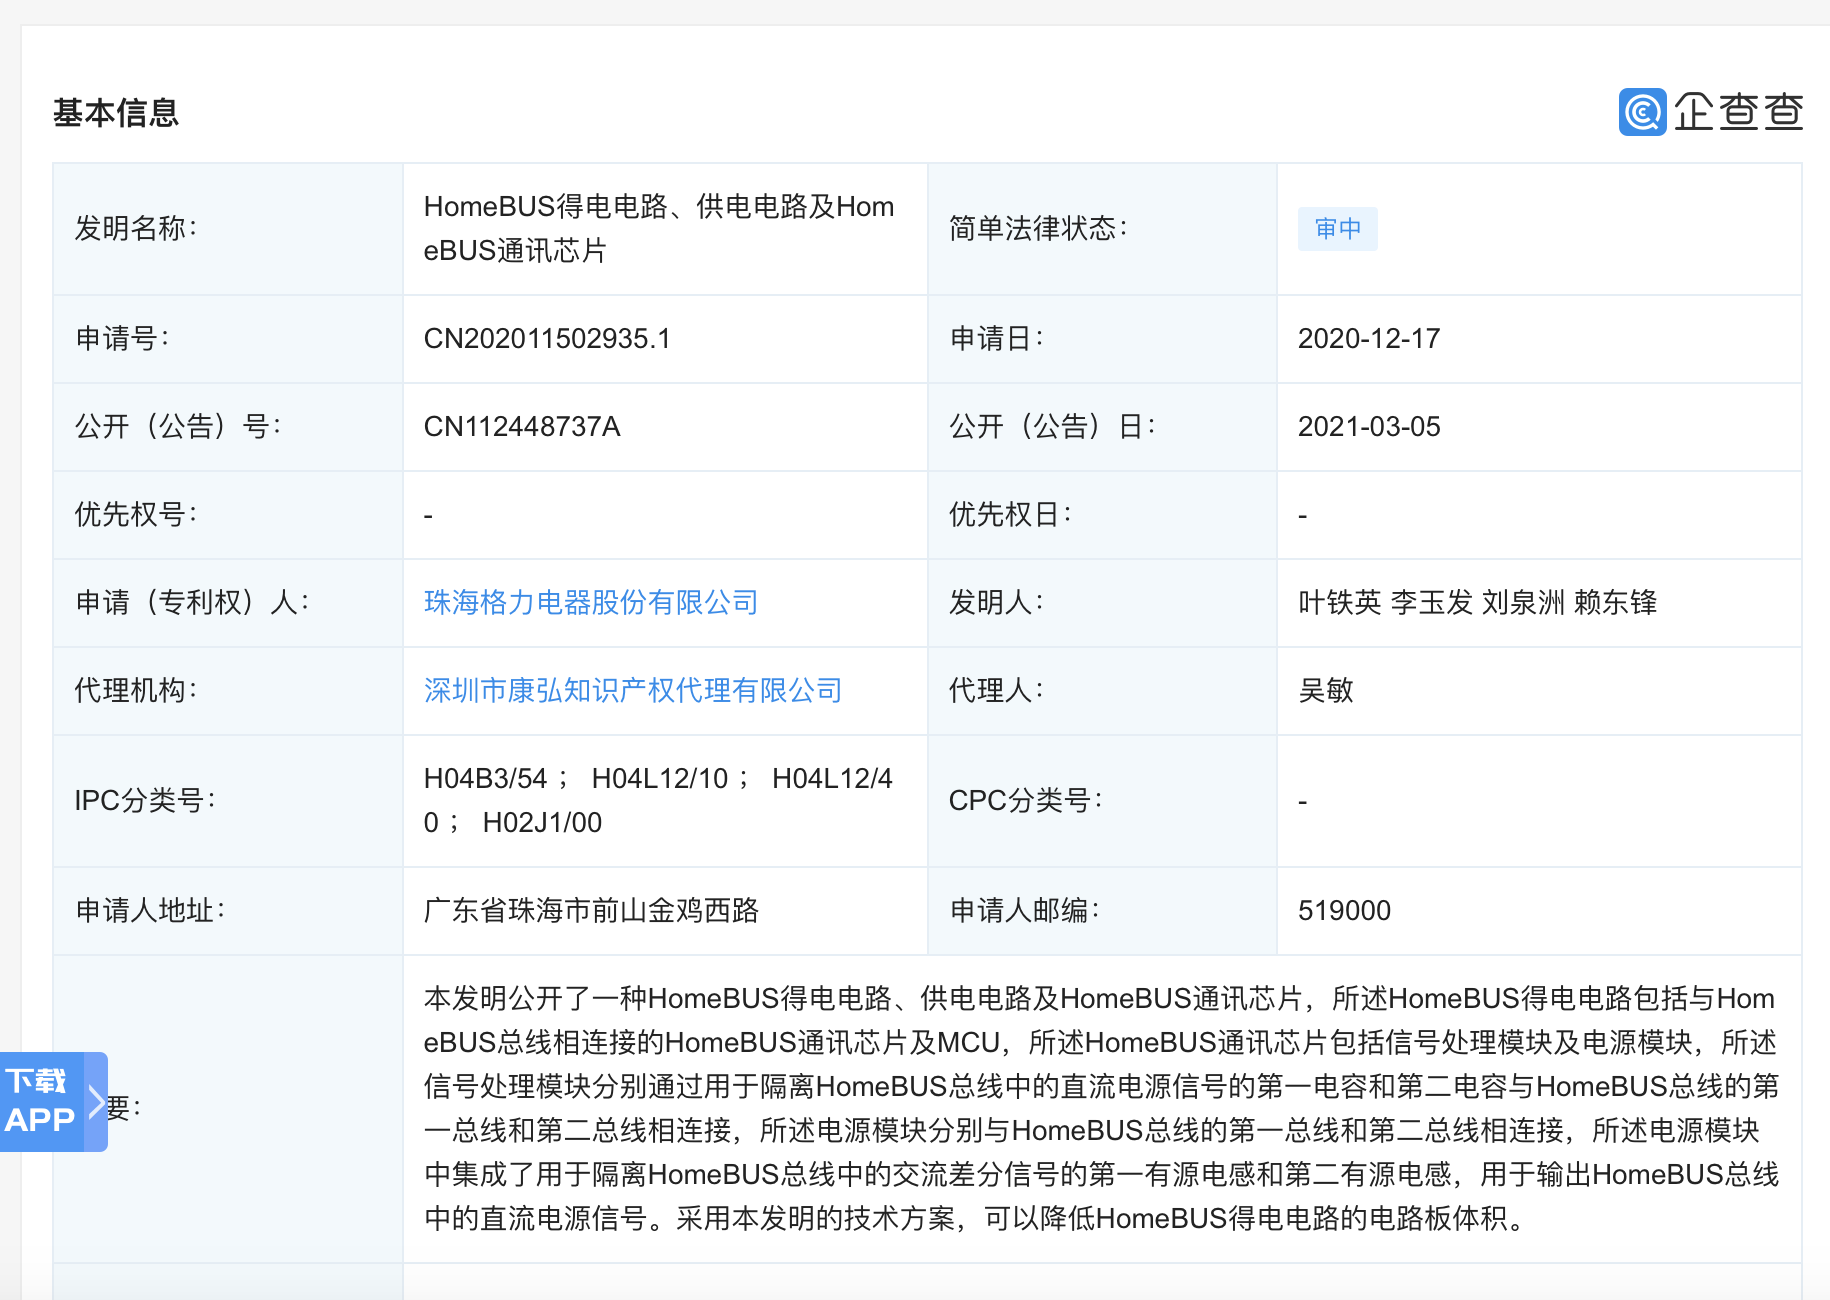The height and width of the screenshot is (1300, 1830).
Task: Open link 珠海格力电器股份有限公司
Action: tap(590, 602)
